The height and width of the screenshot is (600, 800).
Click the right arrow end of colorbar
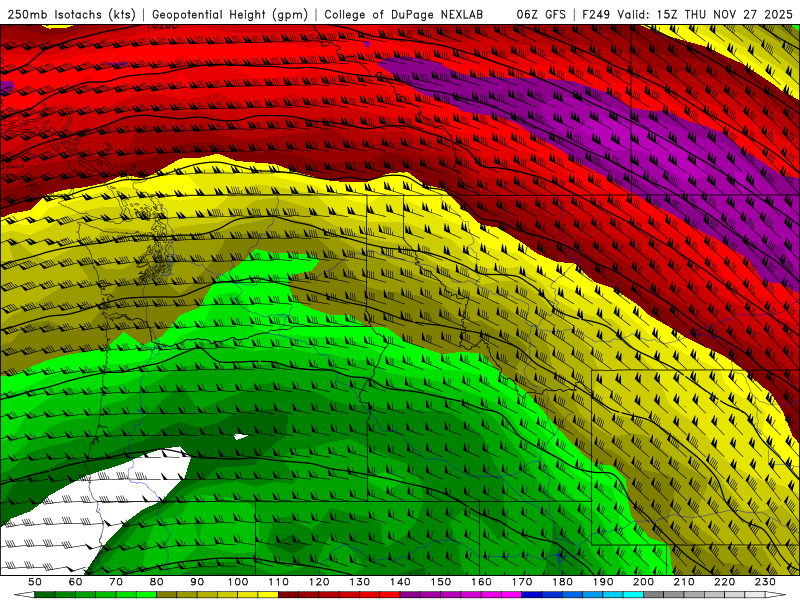click(776, 595)
